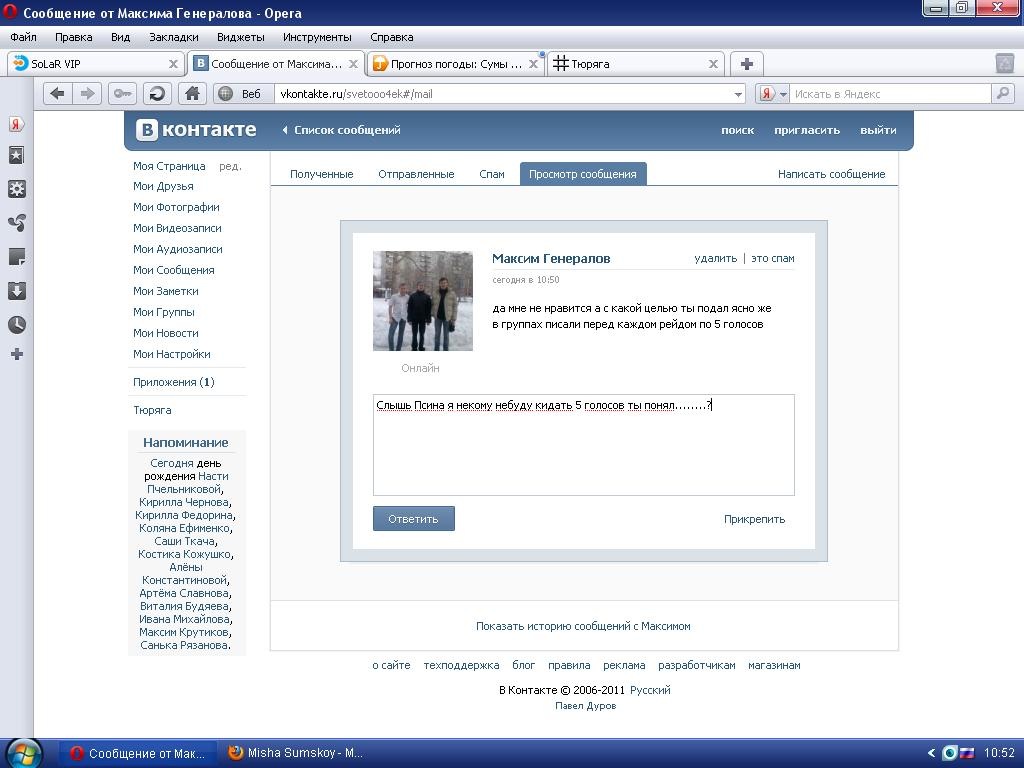Click in the Искать в Яндекс search field
Image resolution: width=1024 pixels, height=768 pixels.
[890, 94]
